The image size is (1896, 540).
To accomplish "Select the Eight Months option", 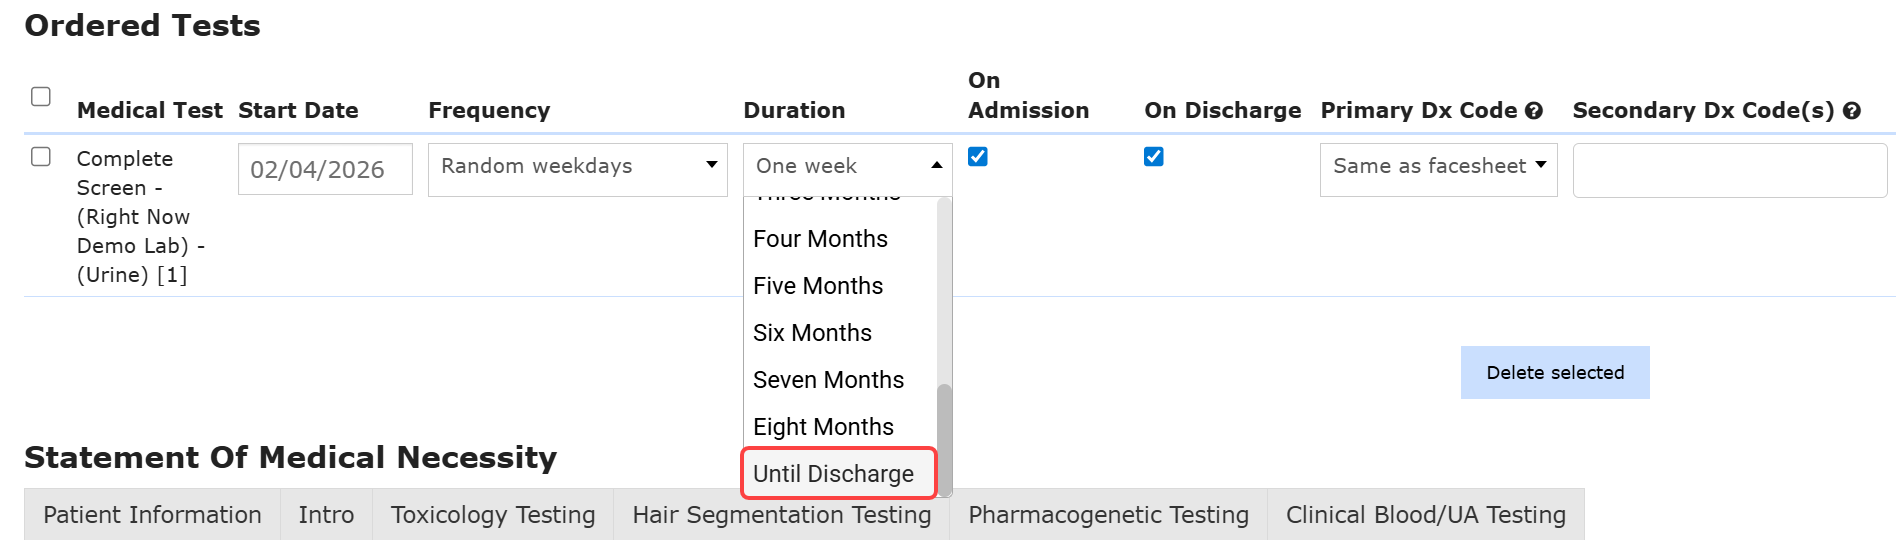I will tap(823, 427).
